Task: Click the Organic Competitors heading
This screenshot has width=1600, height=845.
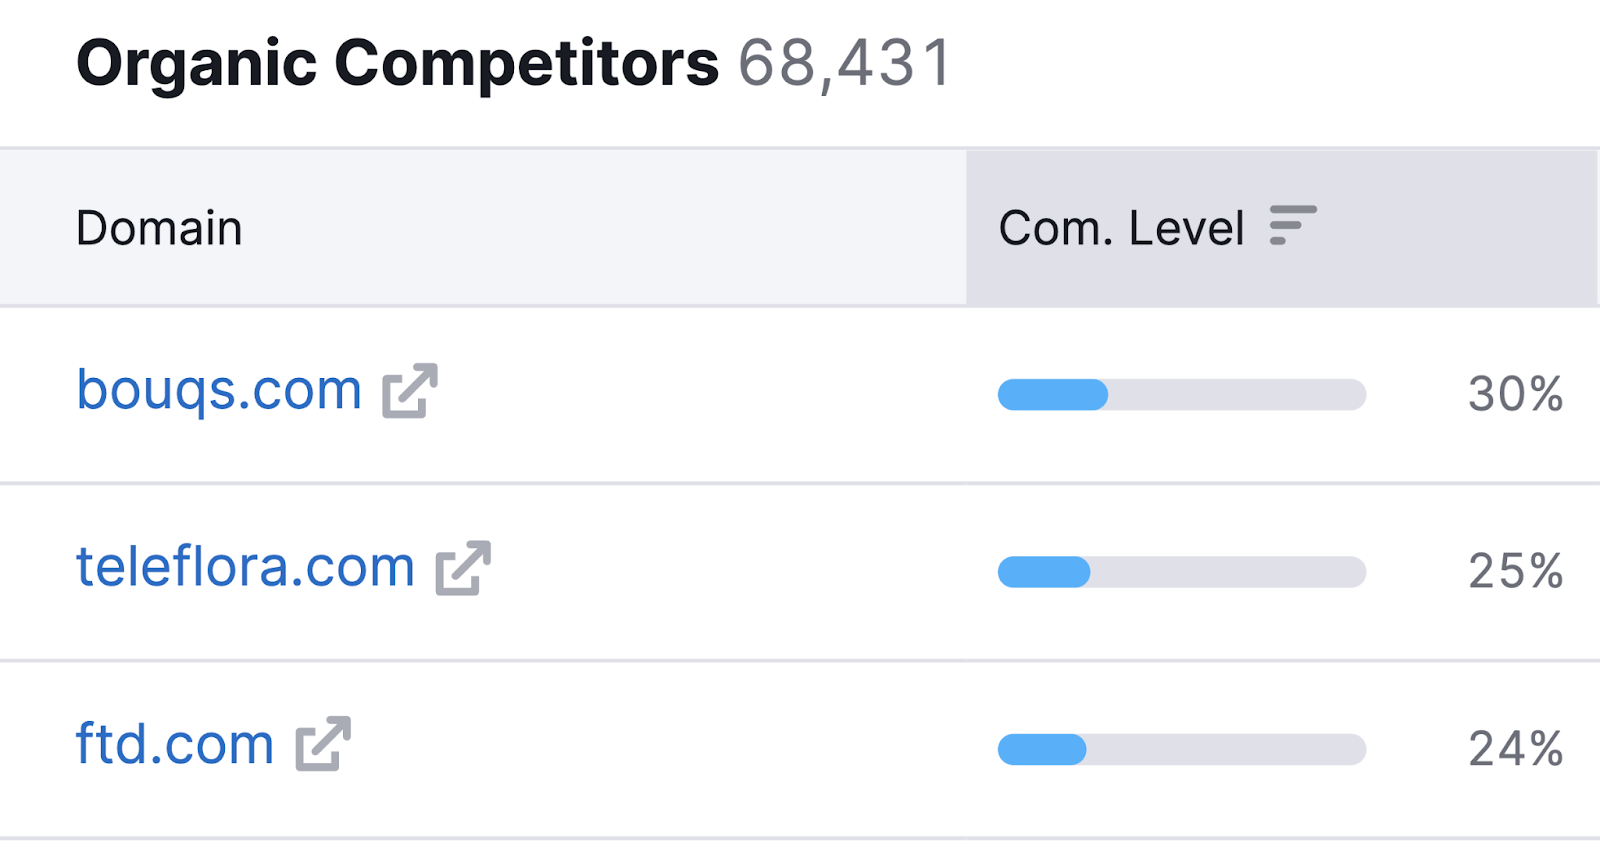Action: (398, 64)
